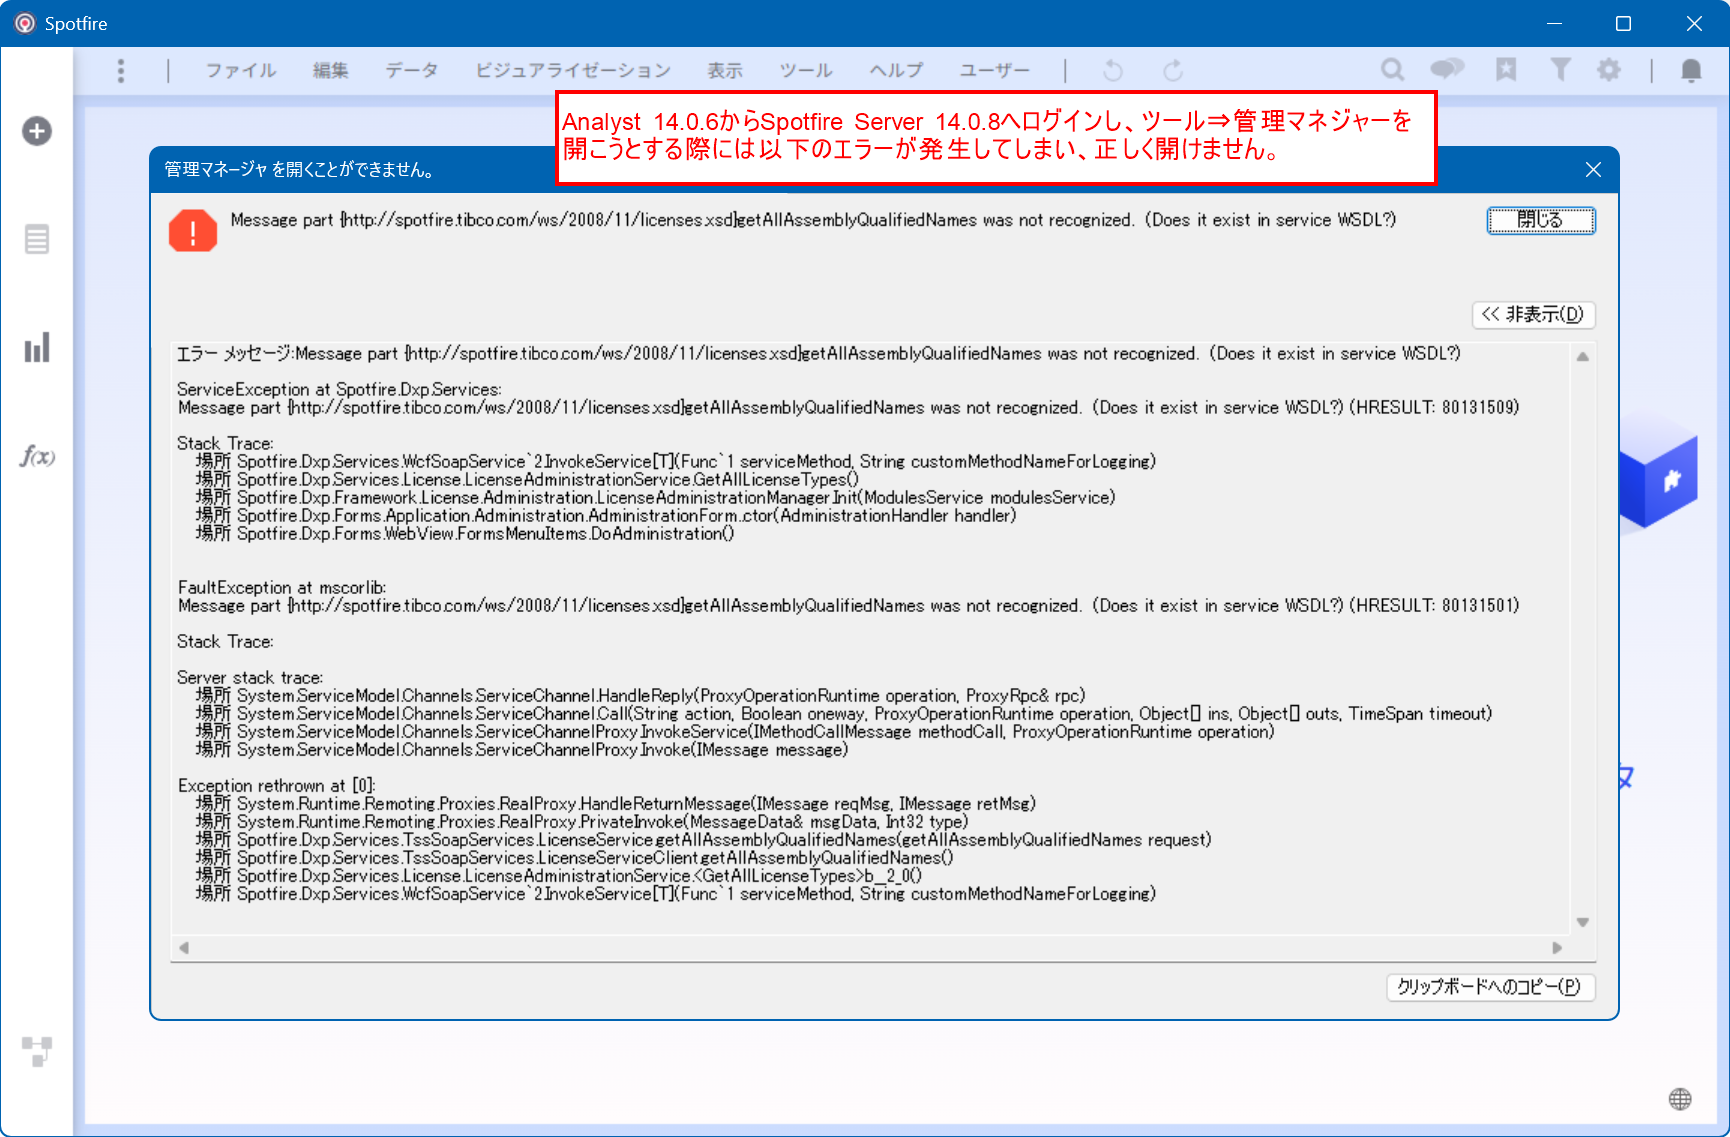
Task: Click the 'FaultException at mscorlib:' line
Action: pos(282,587)
